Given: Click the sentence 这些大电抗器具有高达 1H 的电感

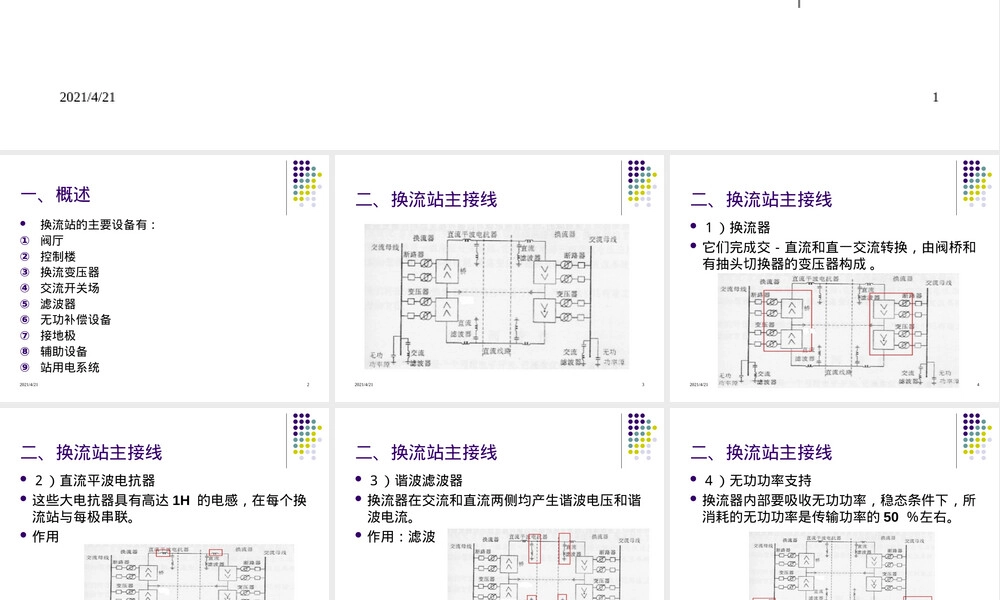Looking at the screenshot, I should [x=170, y=508].
